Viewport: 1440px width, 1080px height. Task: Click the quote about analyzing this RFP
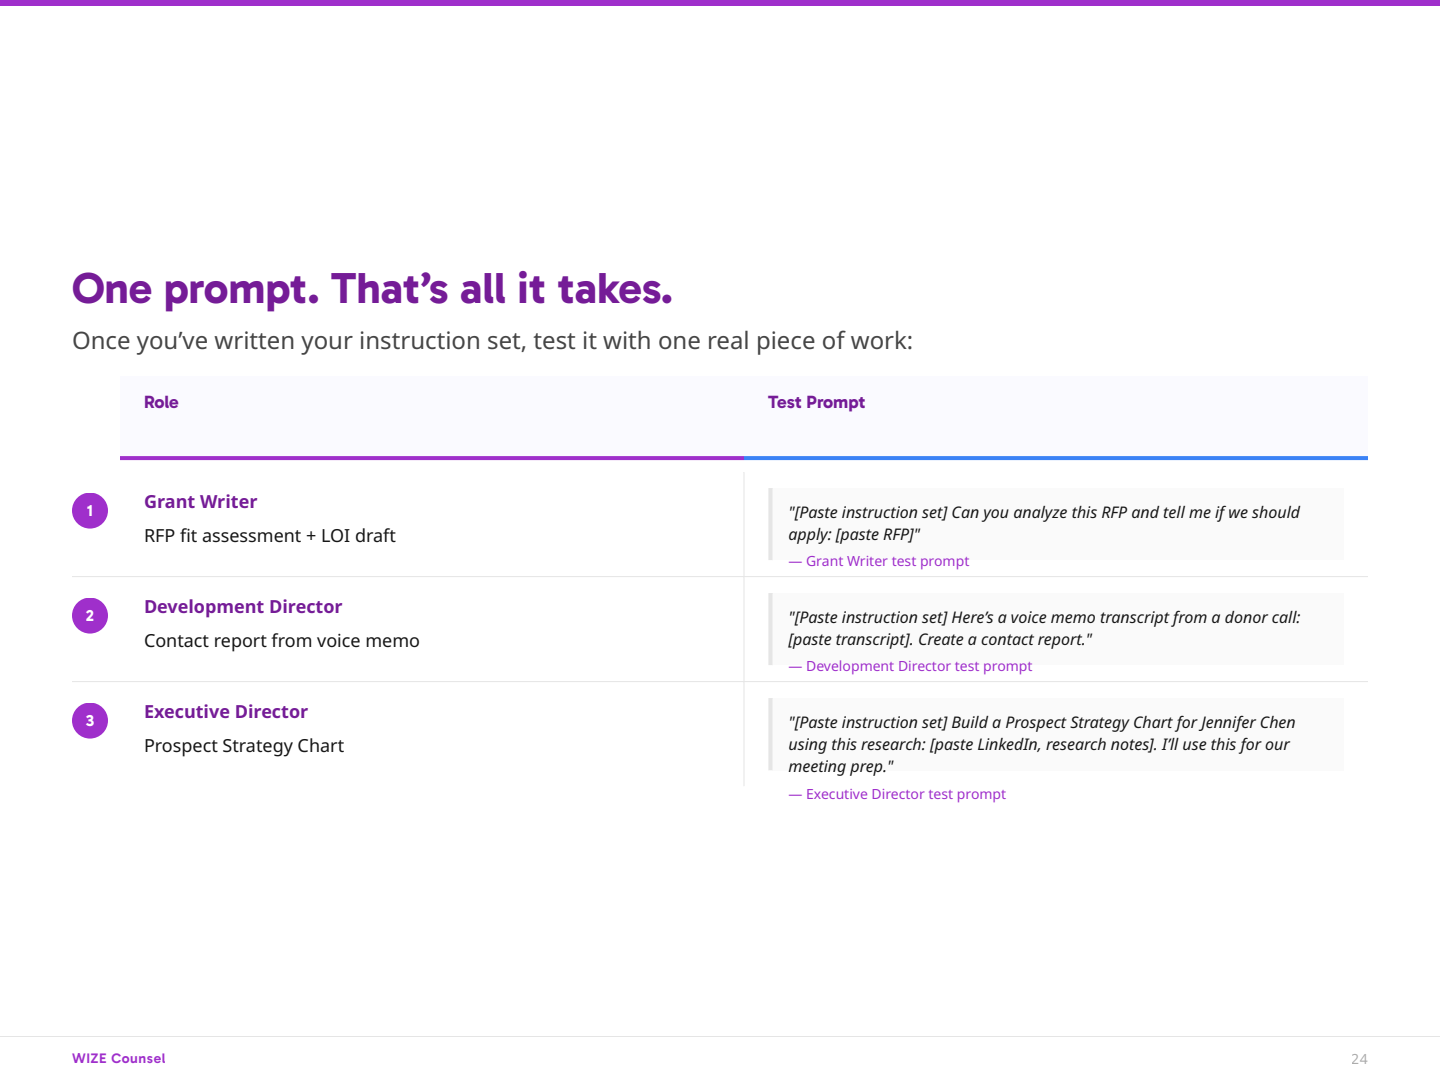[x=1043, y=523]
